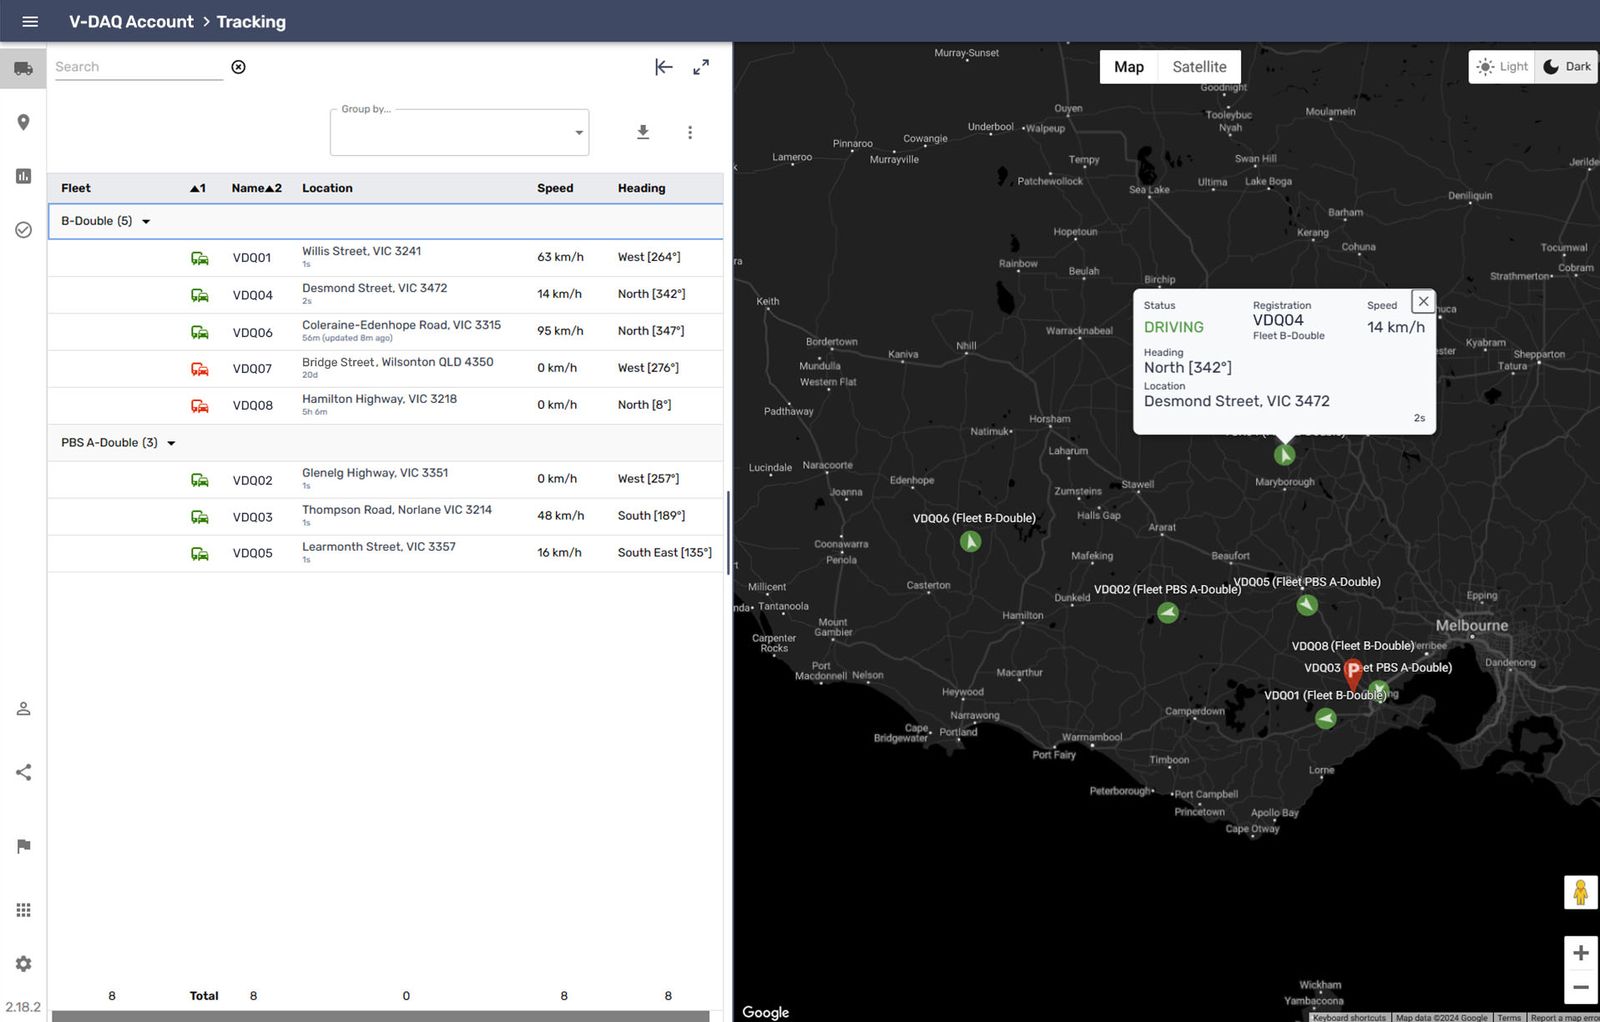This screenshot has width=1600, height=1022.
Task: Collapse the panel using left-arrow icon
Action: (663, 67)
